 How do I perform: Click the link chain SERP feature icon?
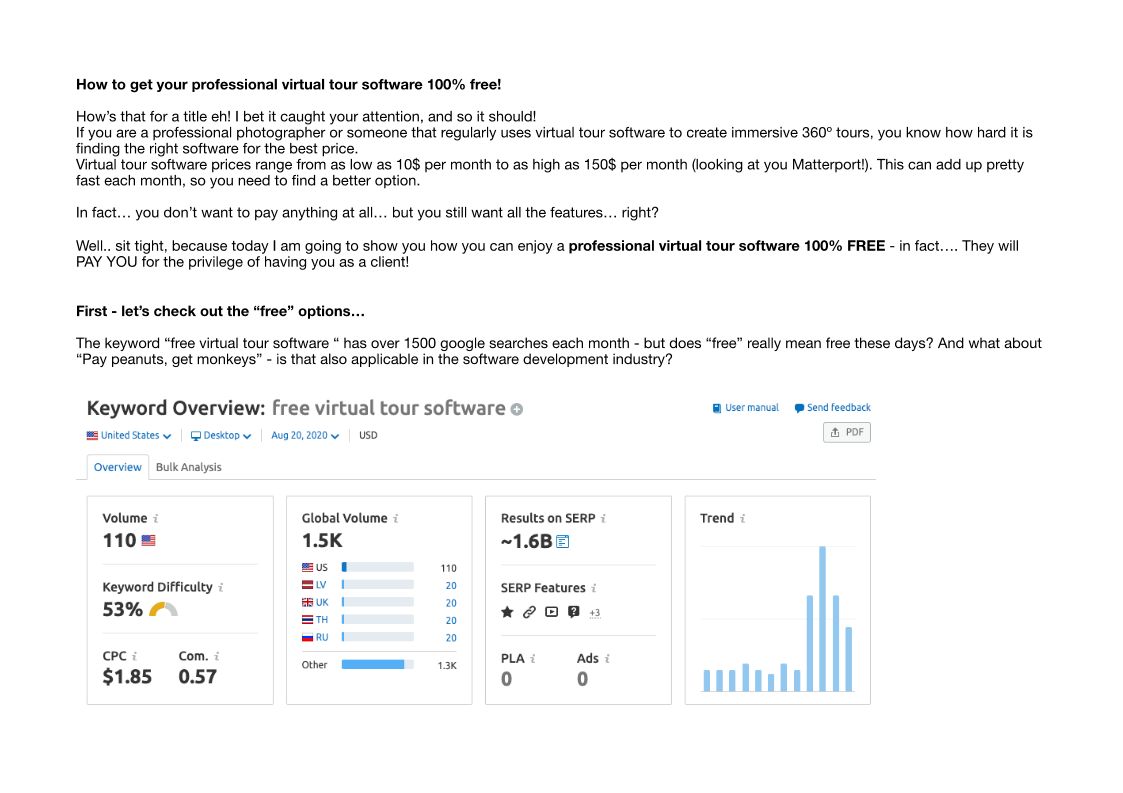pos(529,612)
